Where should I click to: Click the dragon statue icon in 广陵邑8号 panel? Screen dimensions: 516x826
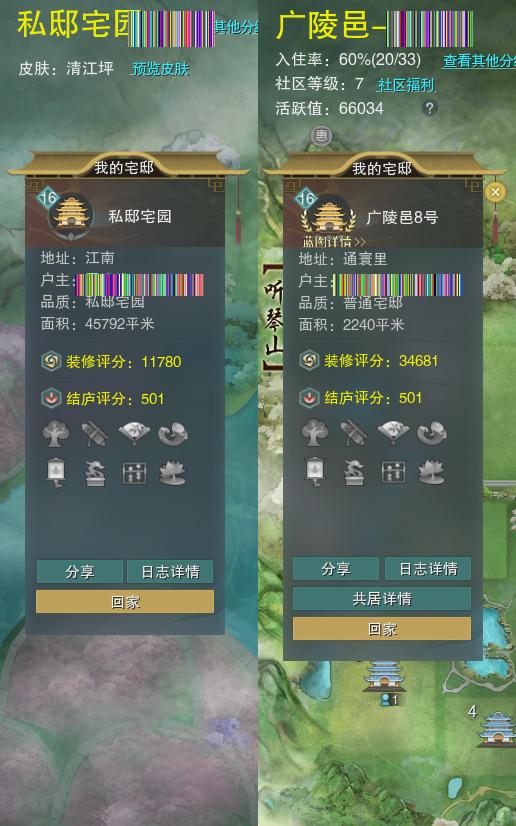point(354,471)
